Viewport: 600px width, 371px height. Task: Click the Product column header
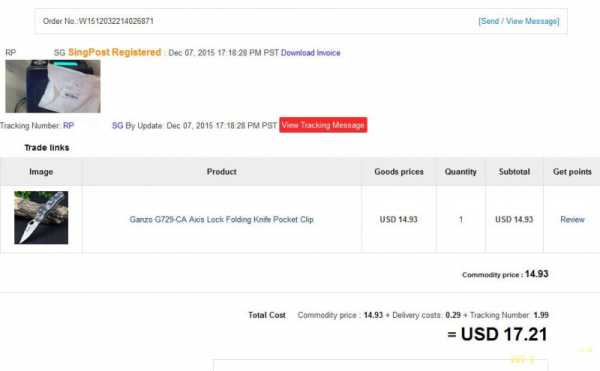222,172
